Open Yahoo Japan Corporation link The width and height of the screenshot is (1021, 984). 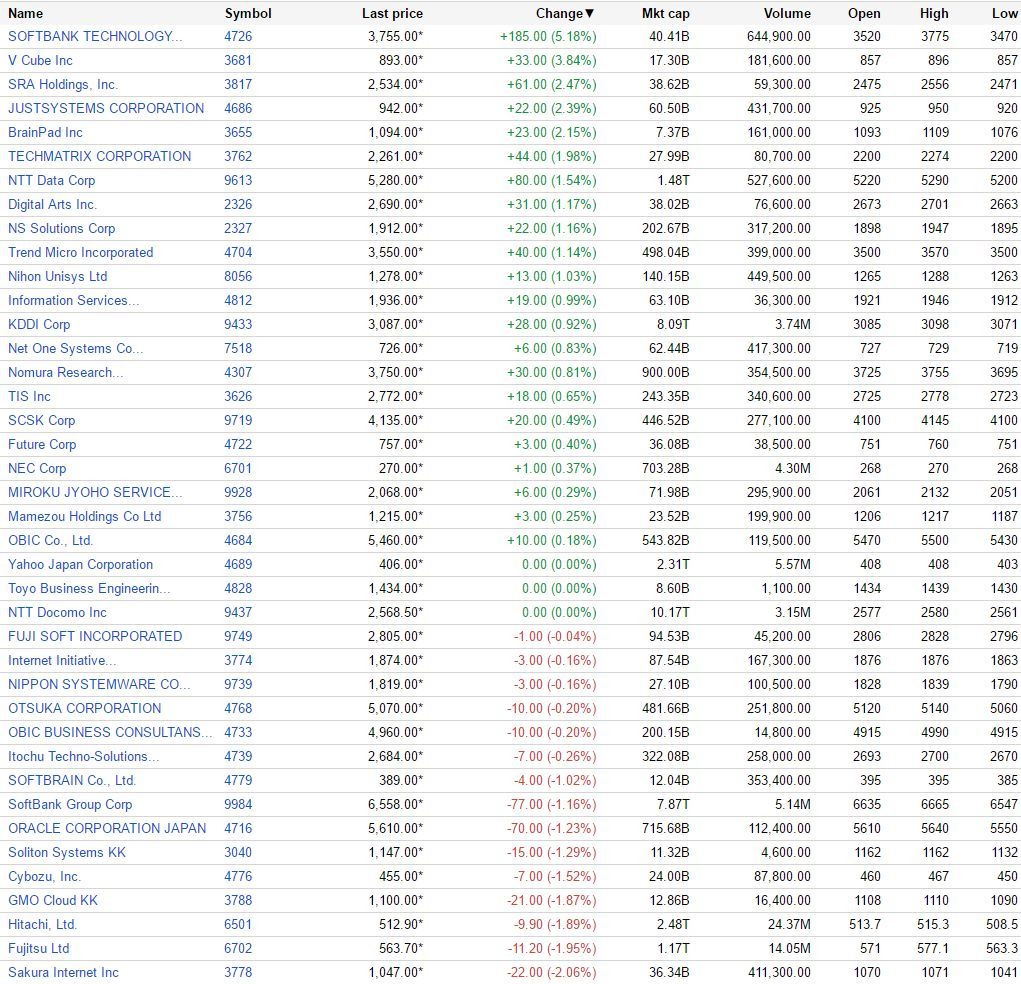pyautogui.click(x=81, y=565)
